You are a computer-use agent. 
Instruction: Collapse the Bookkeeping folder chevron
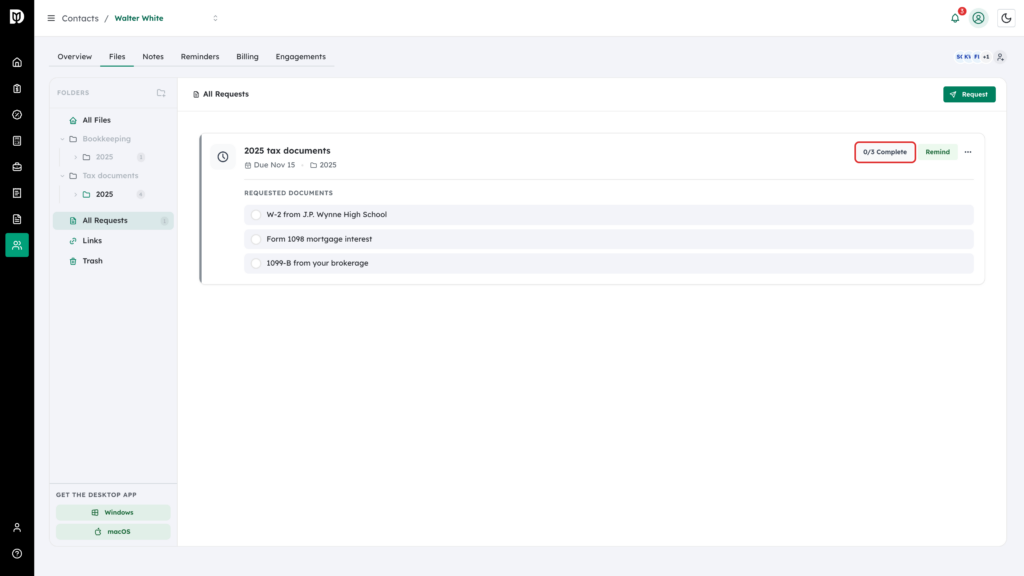tap(63, 139)
